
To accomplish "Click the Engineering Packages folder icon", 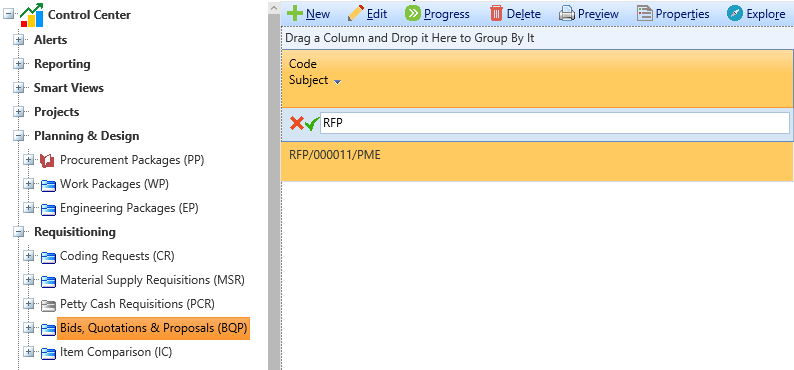I will (x=48, y=209).
